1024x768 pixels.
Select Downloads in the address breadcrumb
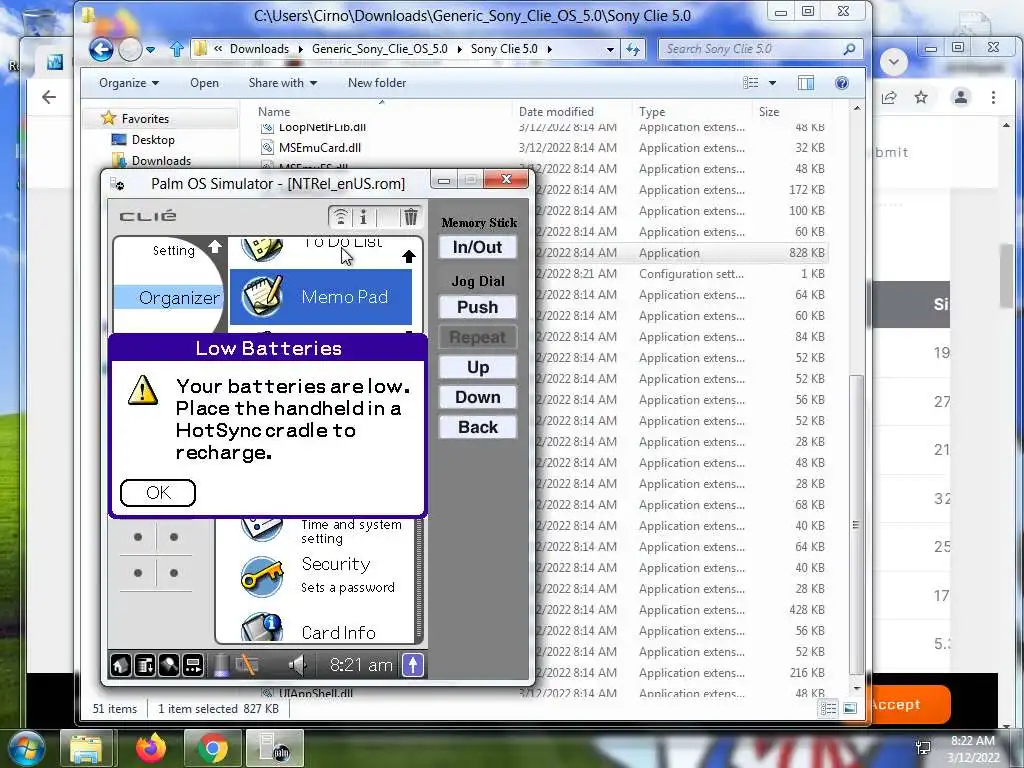point(259,49)
